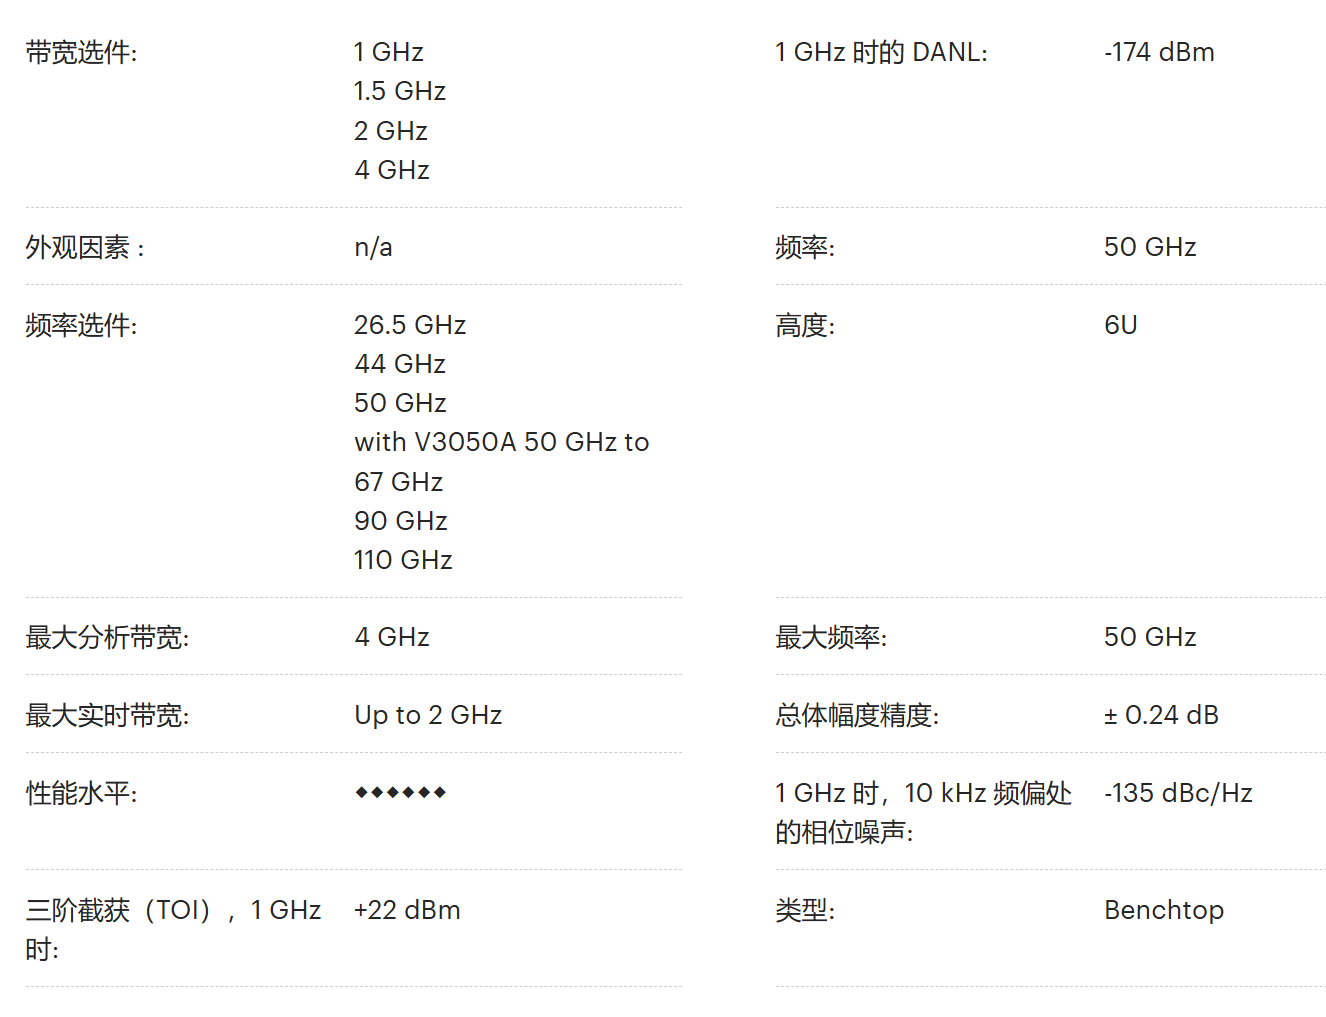Select the +22 dBm TOI value

coord(407,910)
